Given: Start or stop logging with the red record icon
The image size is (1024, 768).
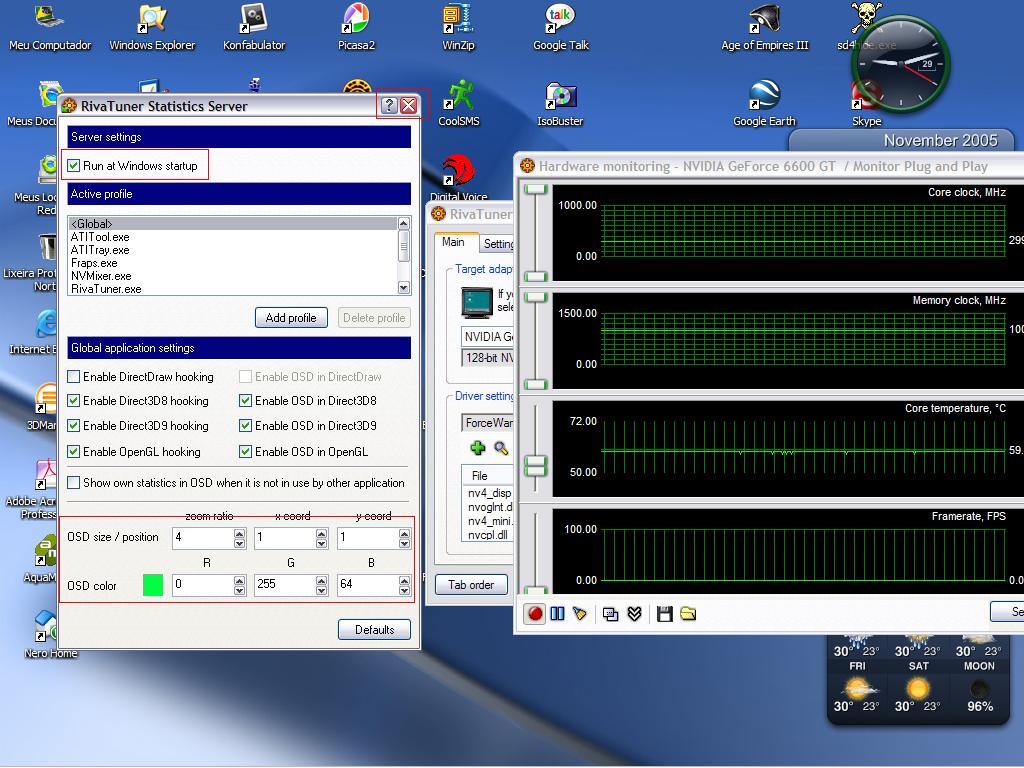Looking at the screenshot, I should [535, 614].
